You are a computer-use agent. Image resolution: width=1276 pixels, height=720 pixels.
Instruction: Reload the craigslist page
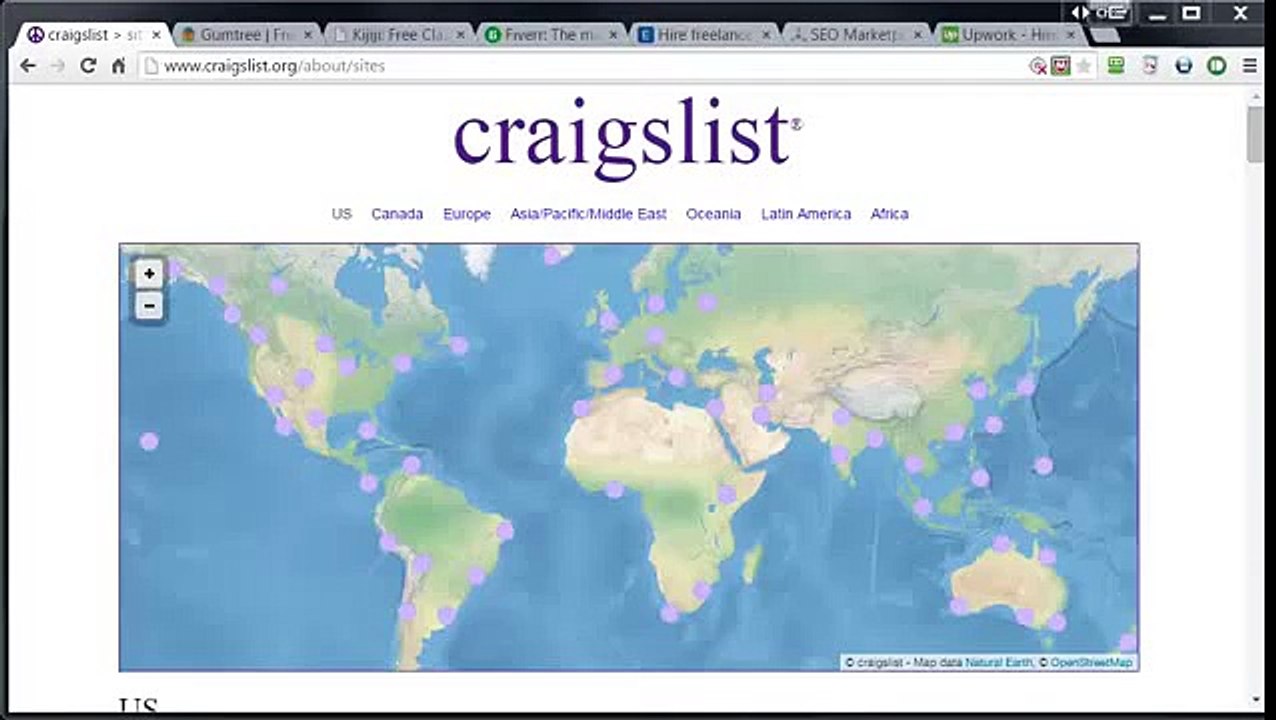pos(88,66)
